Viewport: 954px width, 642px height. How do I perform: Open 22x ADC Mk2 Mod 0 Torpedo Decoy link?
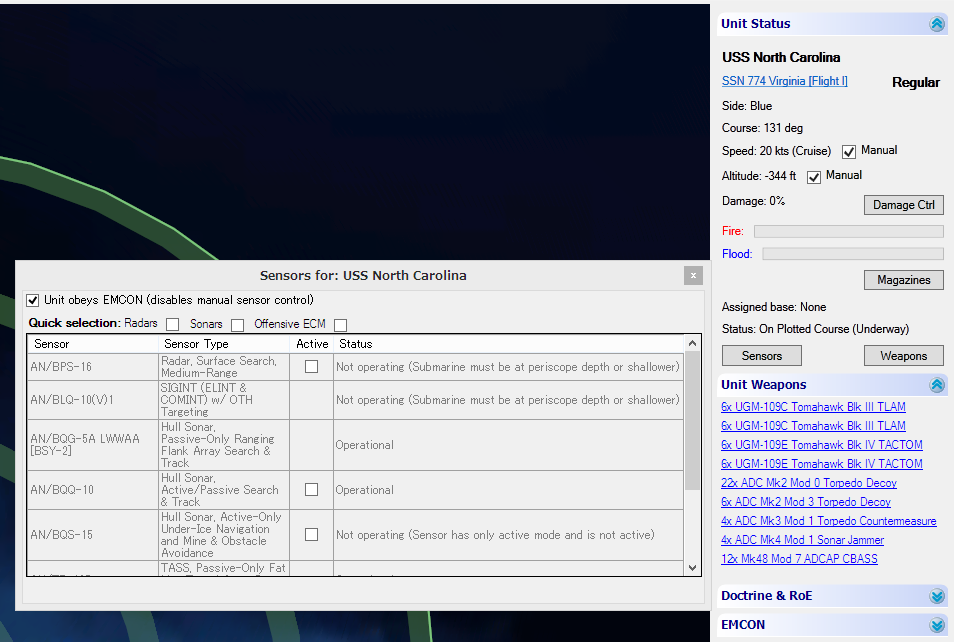[809, 483]
